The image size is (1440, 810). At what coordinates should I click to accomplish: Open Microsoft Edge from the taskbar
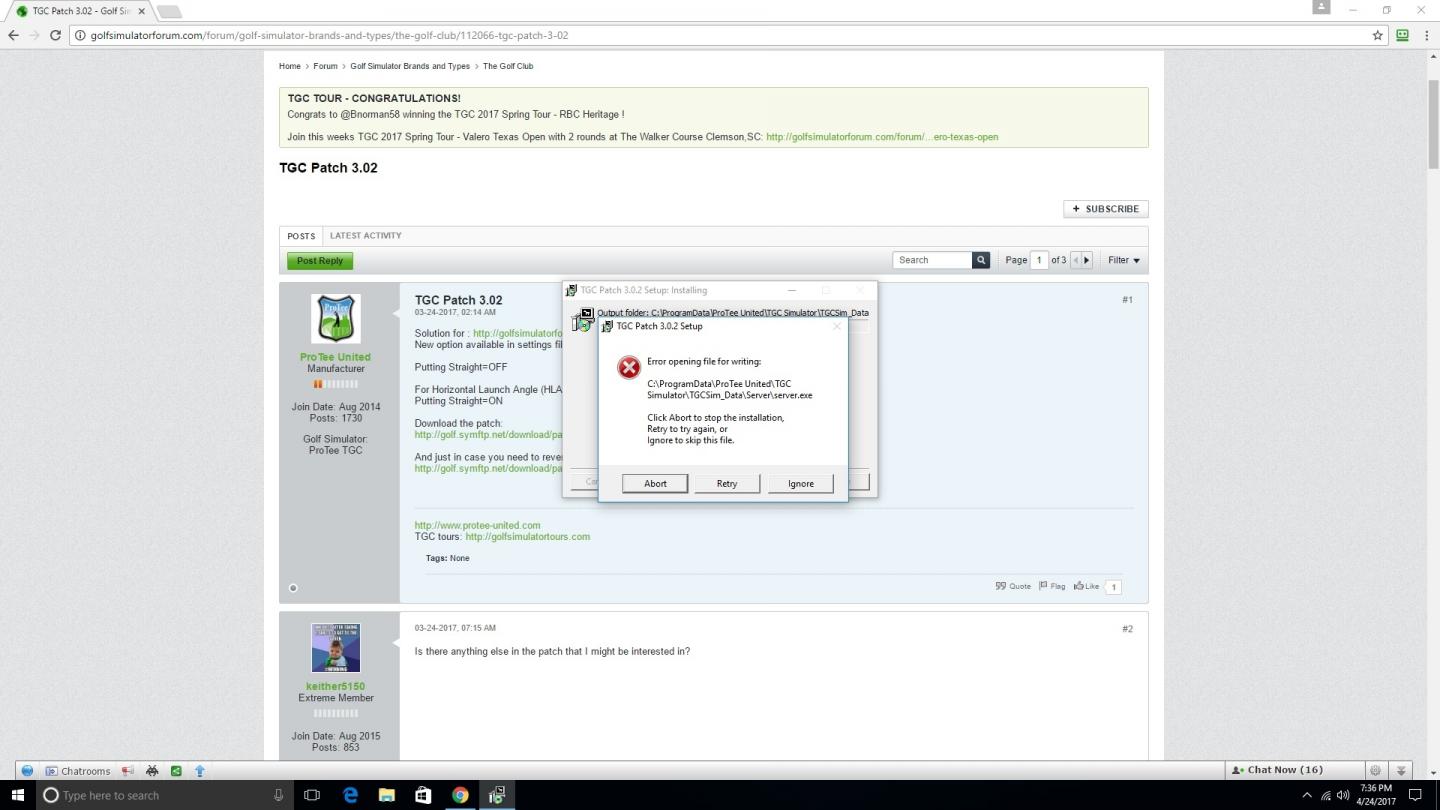[350, 795]
